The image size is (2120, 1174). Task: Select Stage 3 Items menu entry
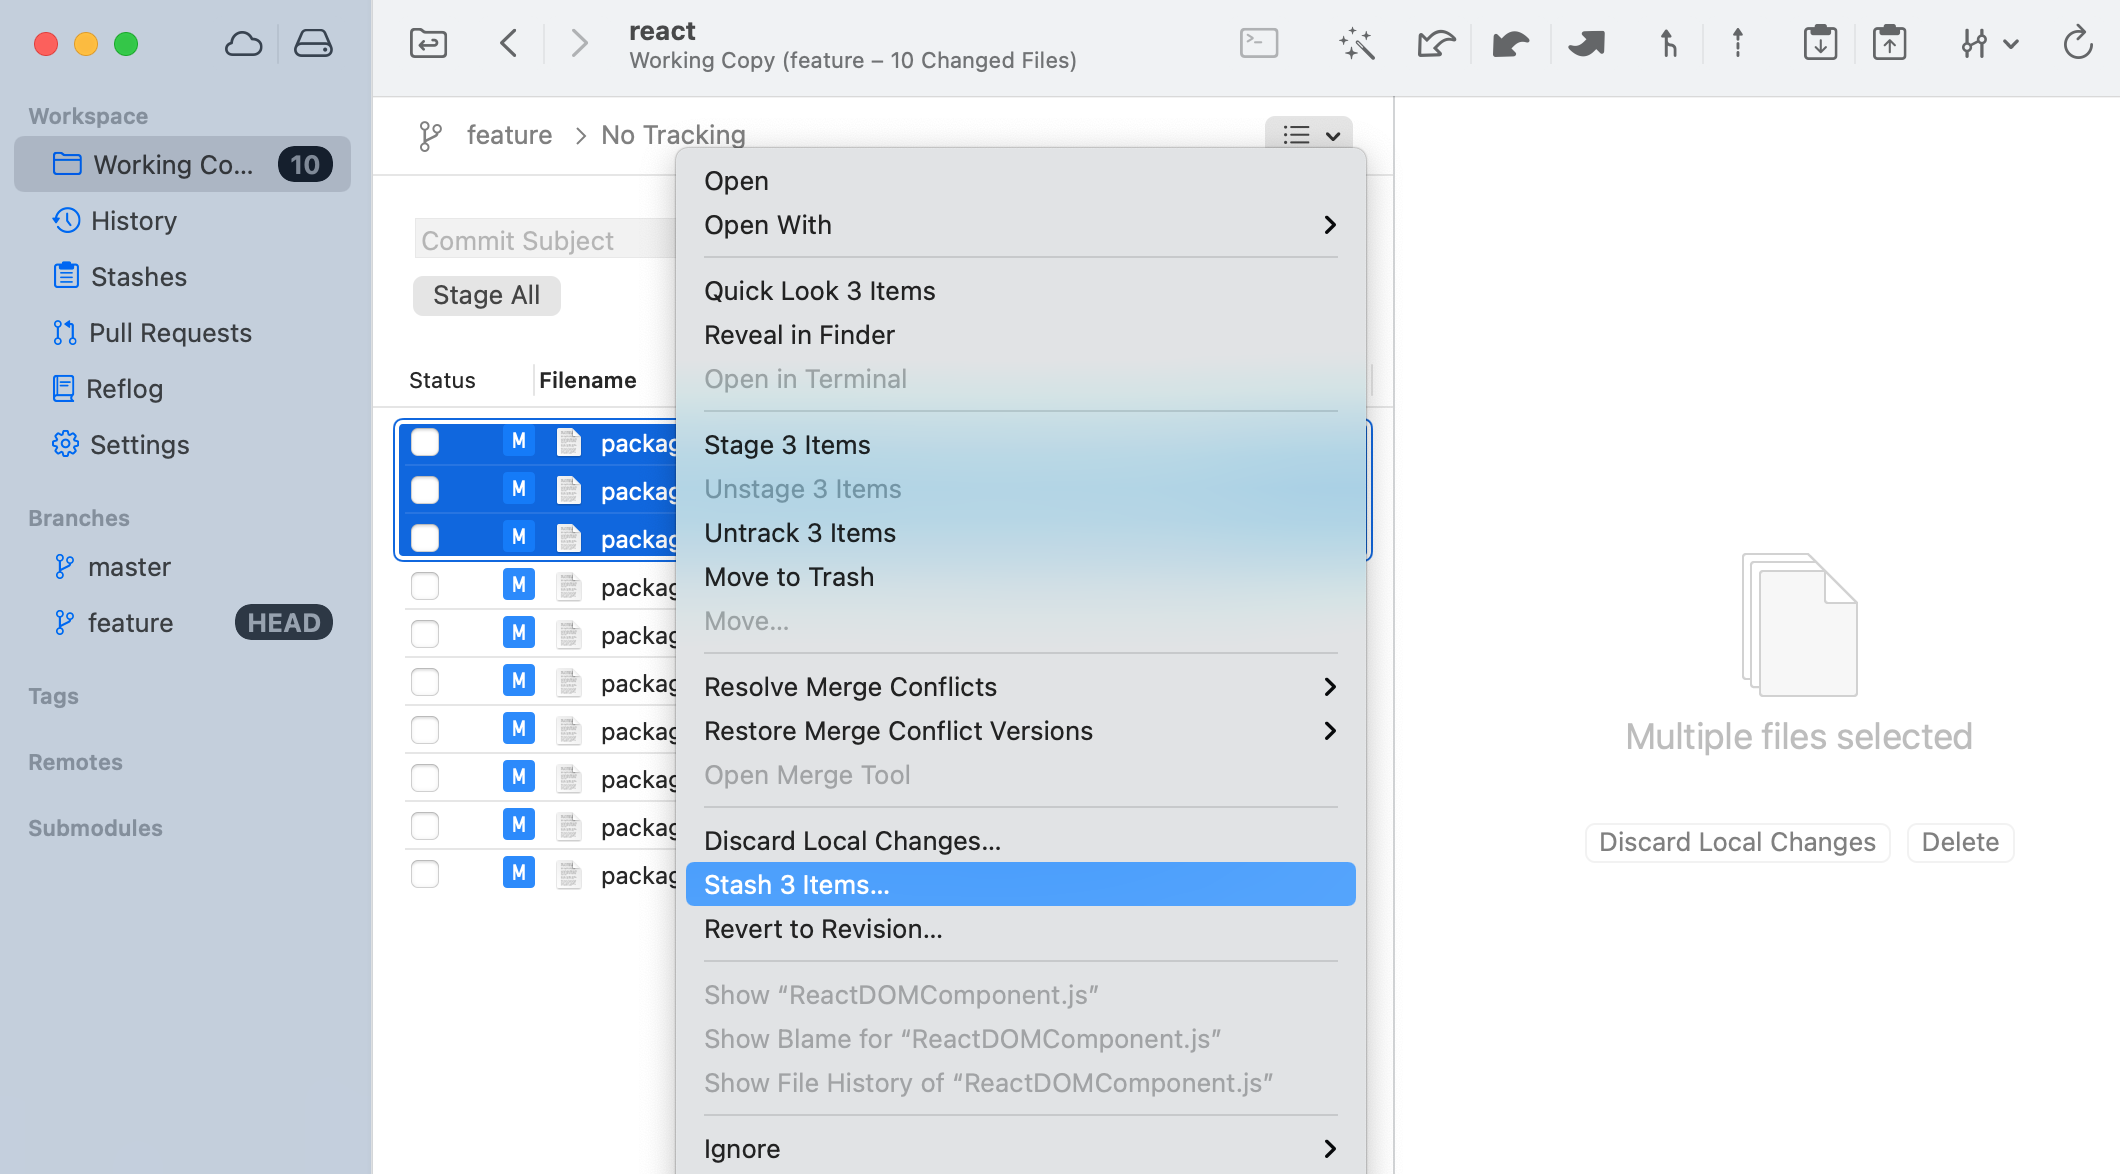click(x=787, y=445)
